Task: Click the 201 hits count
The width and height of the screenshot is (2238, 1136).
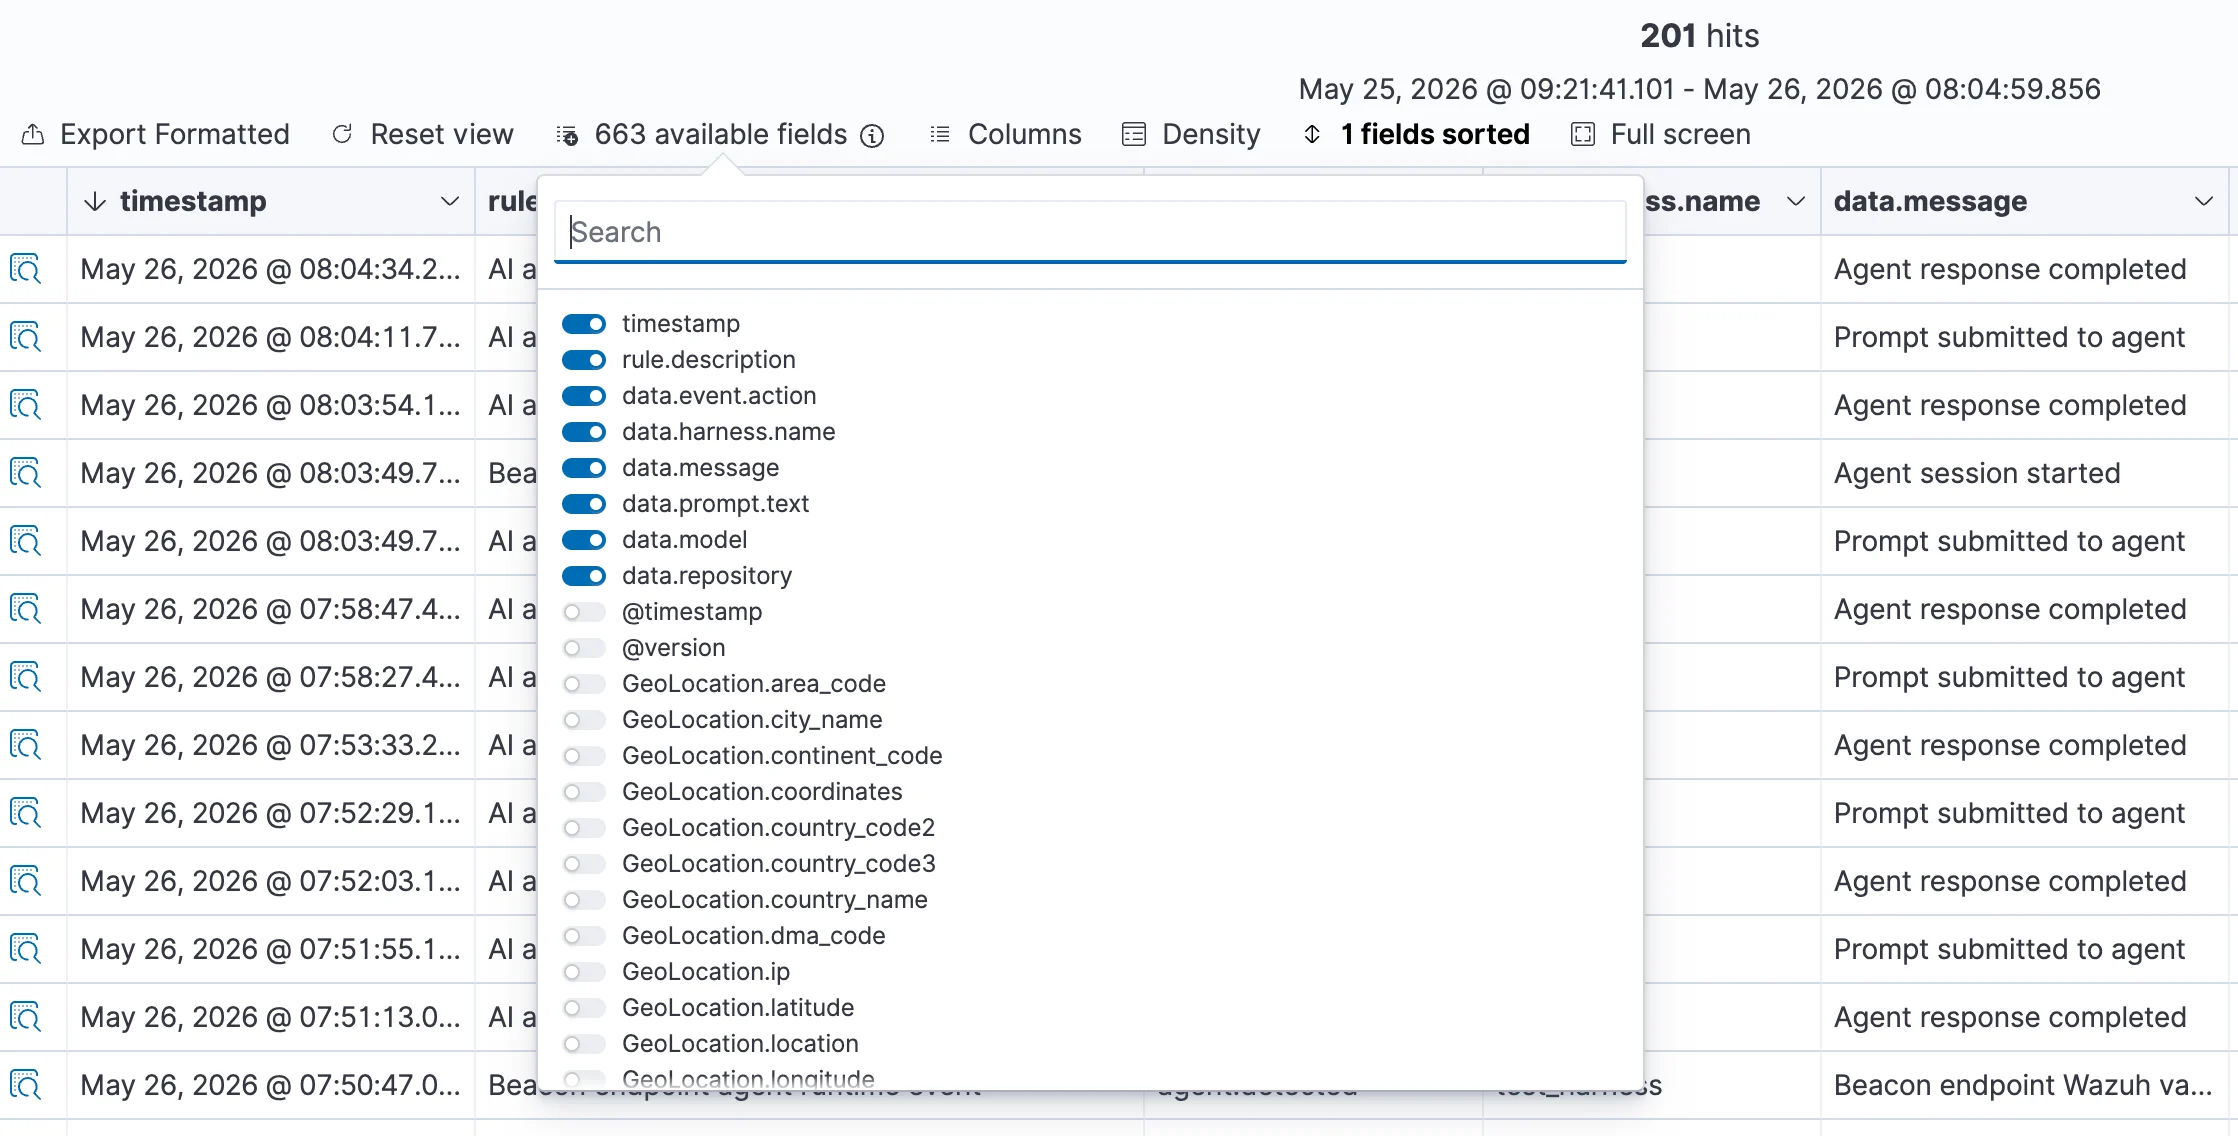Action: 1699,36
